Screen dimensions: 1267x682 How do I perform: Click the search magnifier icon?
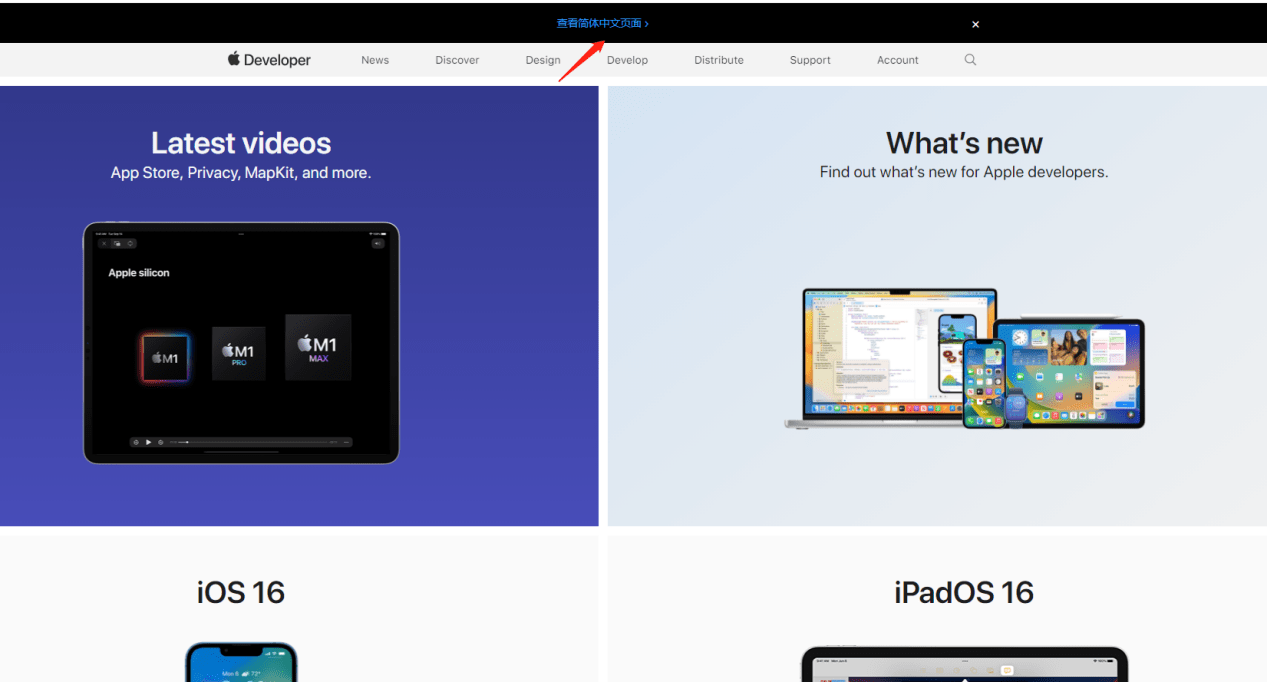970,60
